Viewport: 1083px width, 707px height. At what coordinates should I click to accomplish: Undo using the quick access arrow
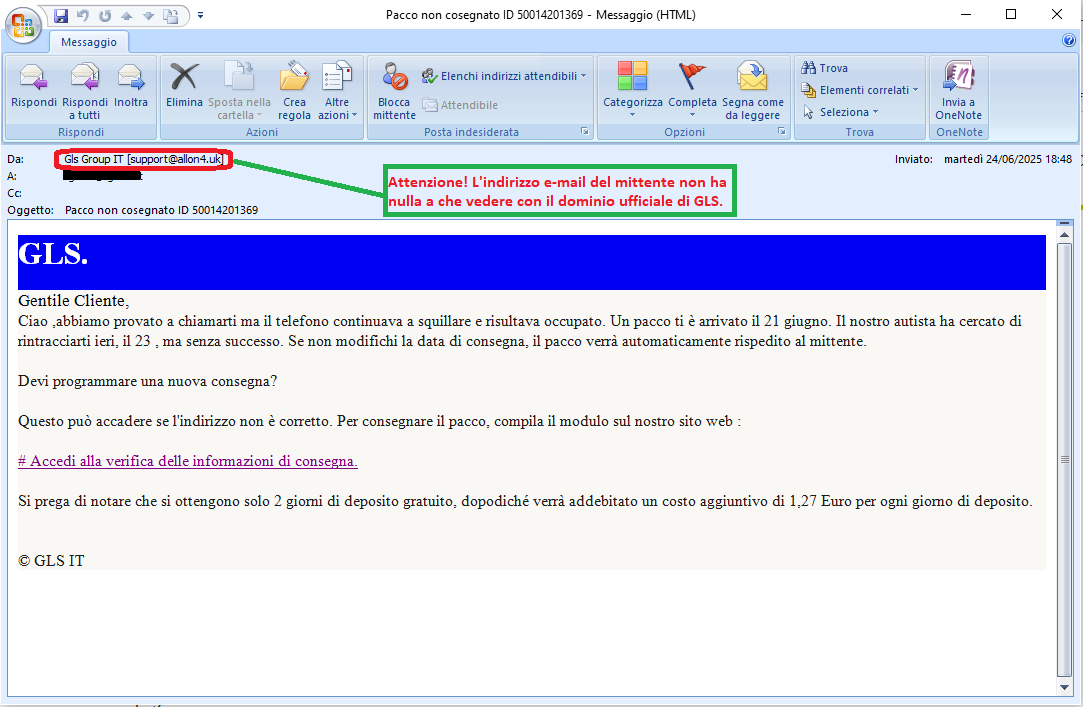[x=83, y=15]
